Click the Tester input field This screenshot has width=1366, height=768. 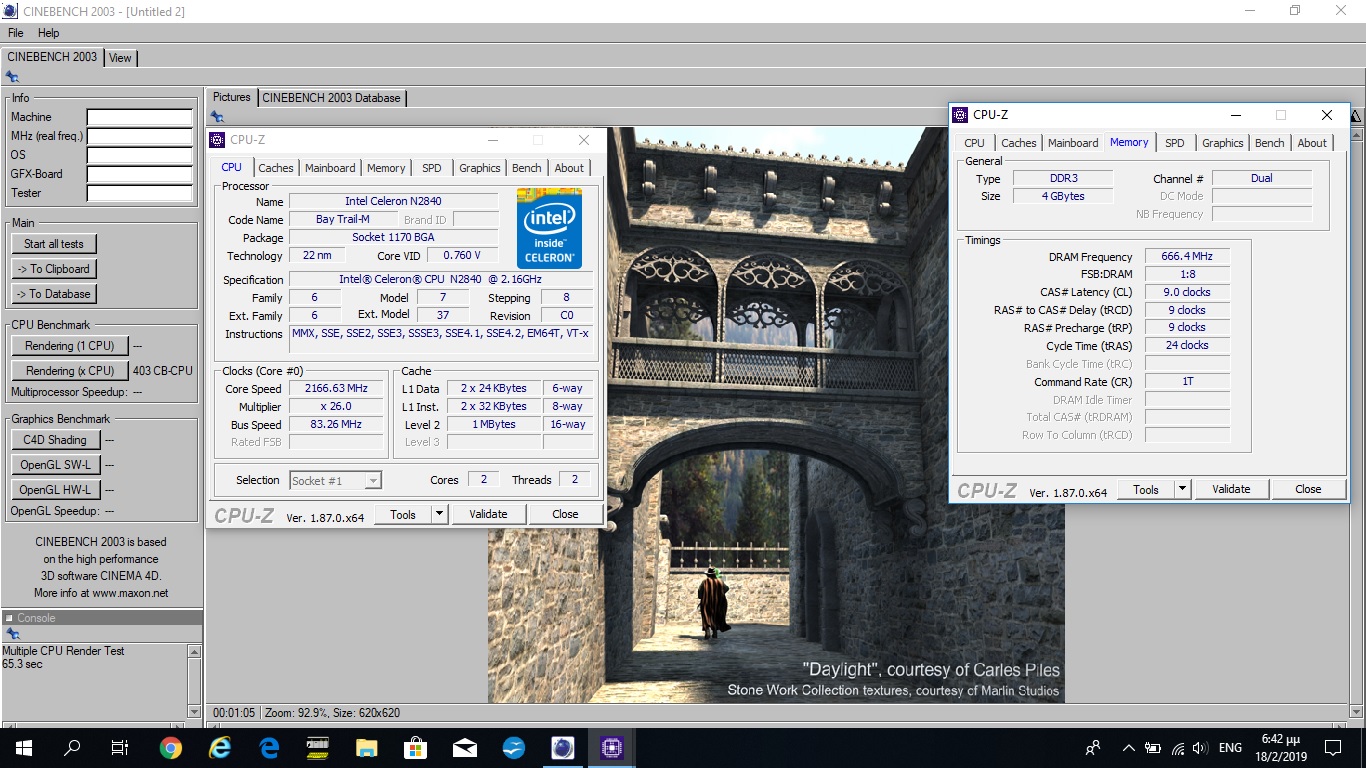[139, 194]
